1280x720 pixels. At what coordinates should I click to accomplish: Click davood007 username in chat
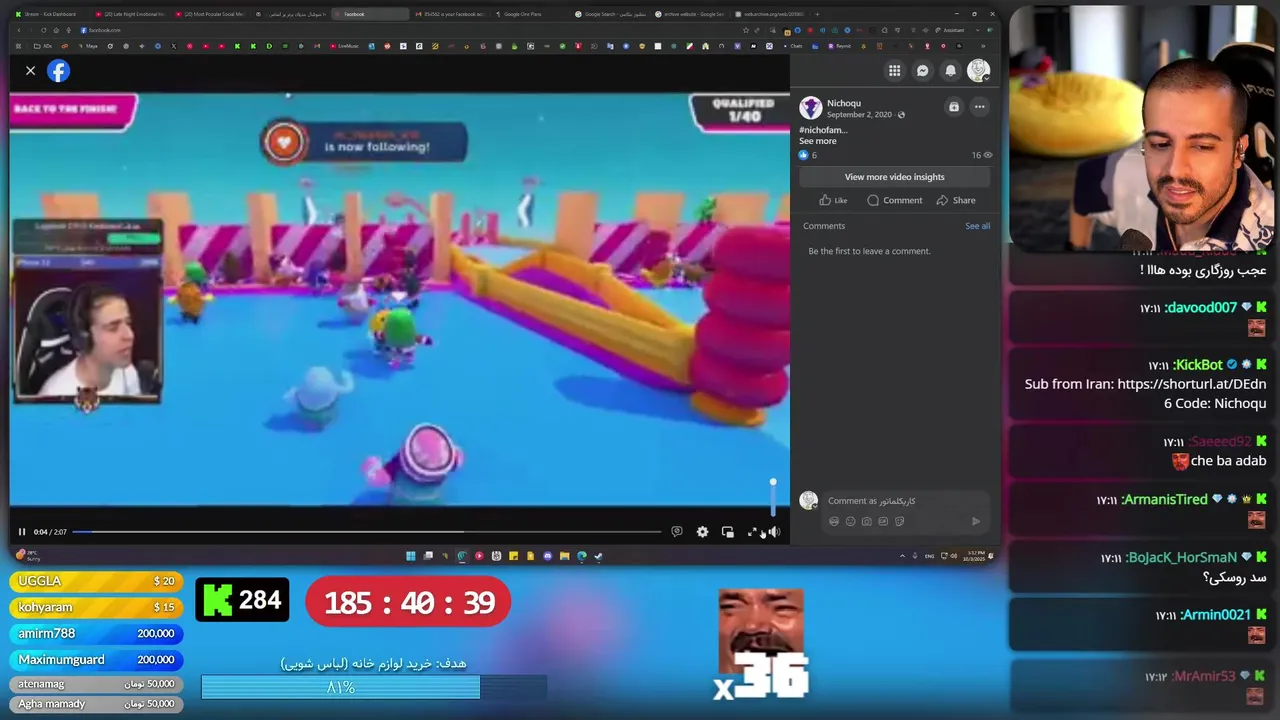1201,307
